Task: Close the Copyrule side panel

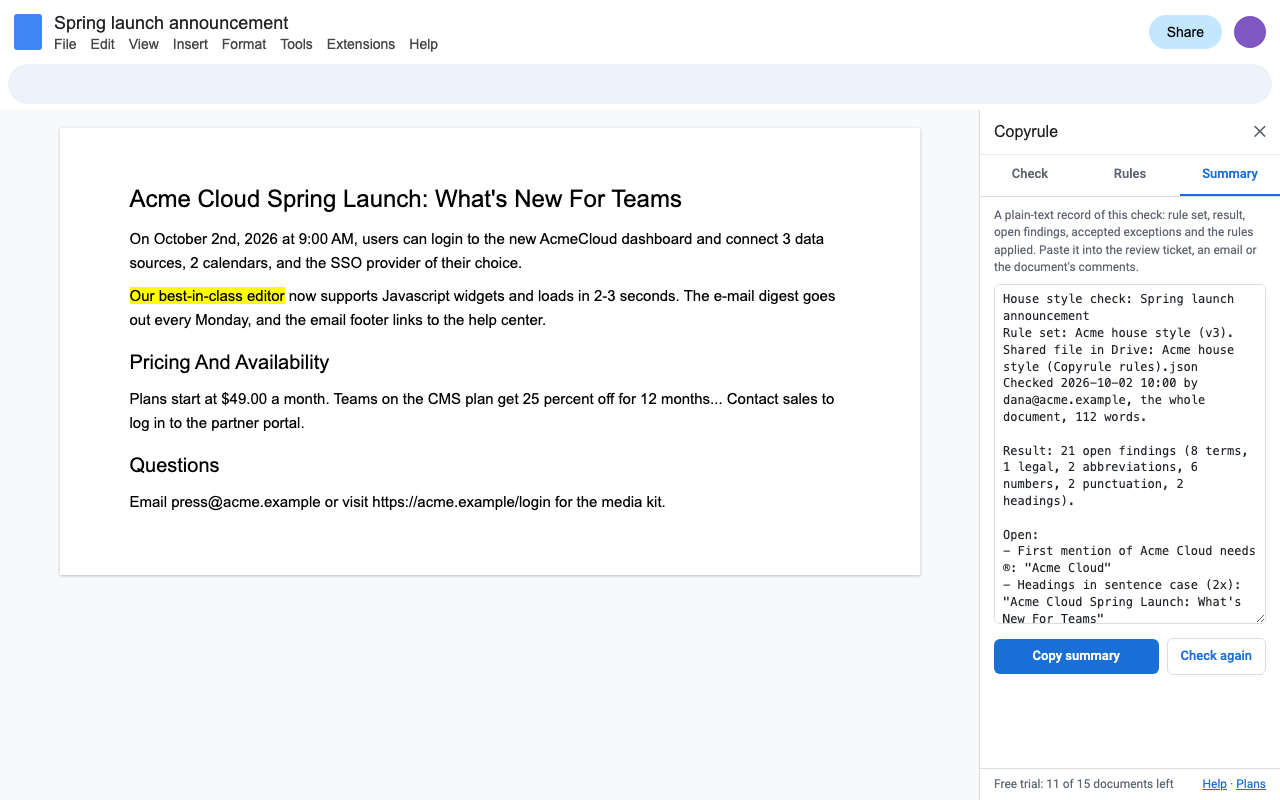Action: click(1260, 132)
